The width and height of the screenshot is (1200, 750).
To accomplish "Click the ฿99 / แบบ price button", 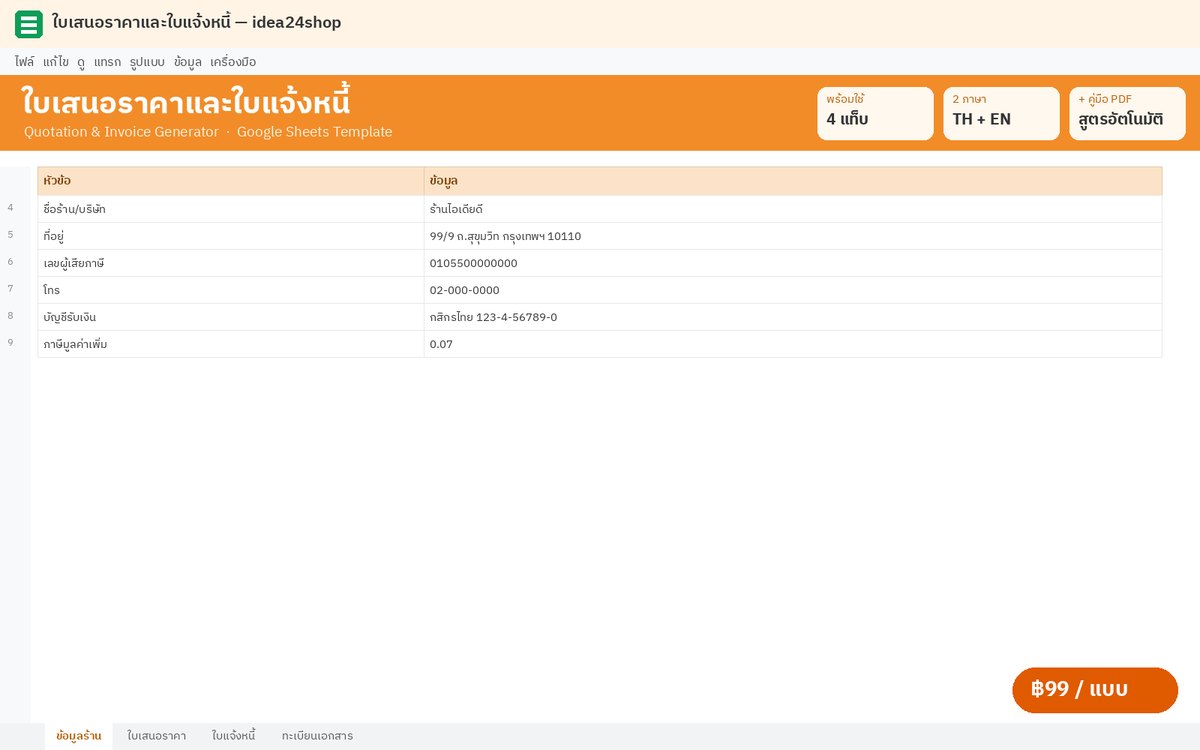I will pos(1095,690).
